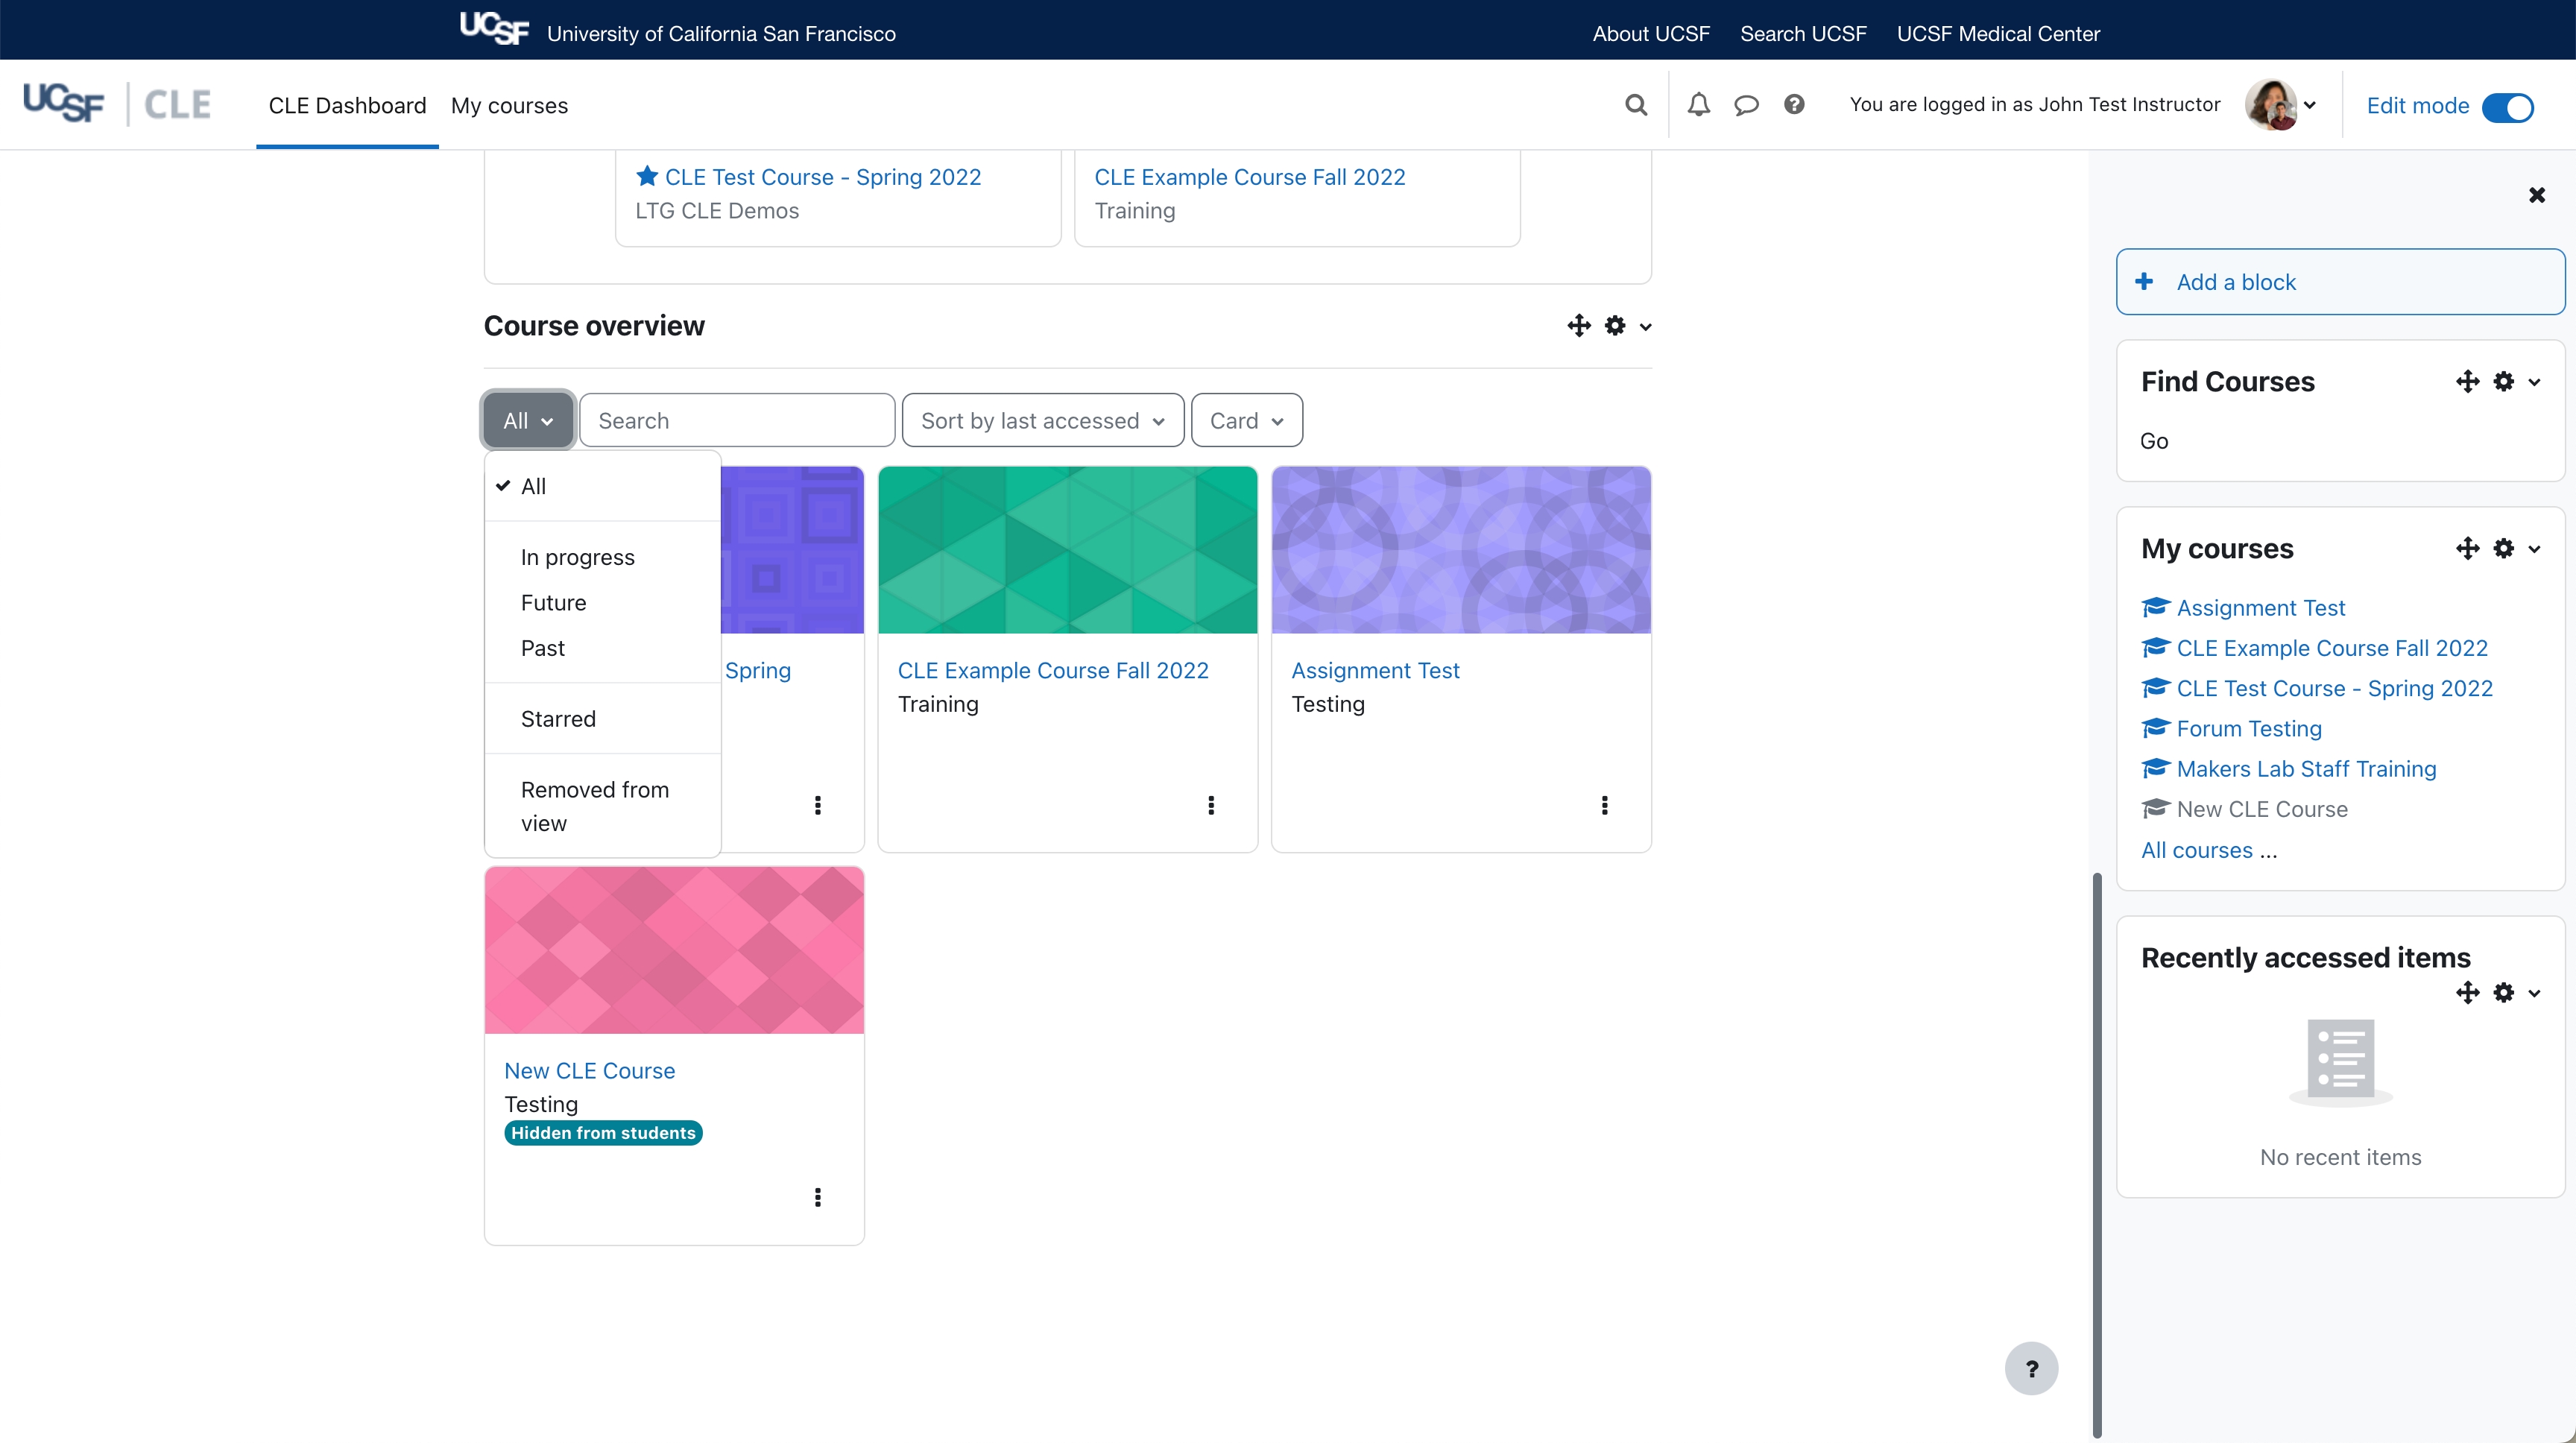This screenshot has height=1443, width=2576.
Task: Toggle the Edit mode switch
Action: click(x=2507, y=107)
